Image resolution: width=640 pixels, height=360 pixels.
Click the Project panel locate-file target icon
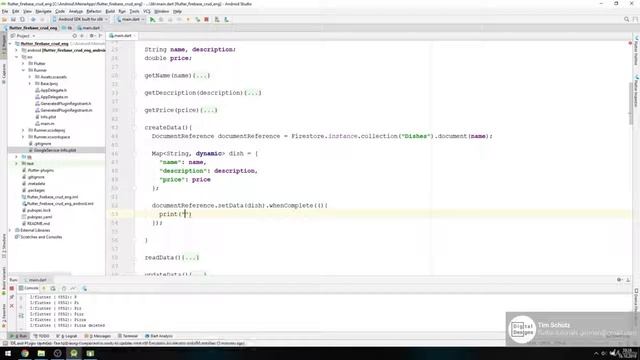tap(74, 36)
